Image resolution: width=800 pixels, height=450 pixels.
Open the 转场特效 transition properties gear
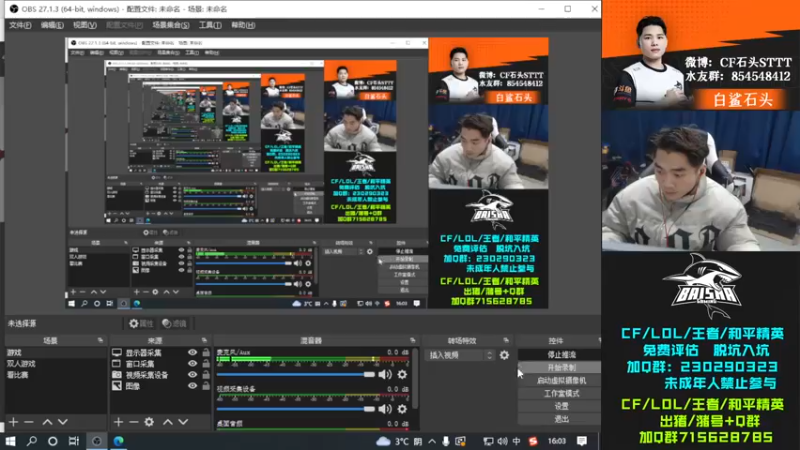(x=504, y=355)
